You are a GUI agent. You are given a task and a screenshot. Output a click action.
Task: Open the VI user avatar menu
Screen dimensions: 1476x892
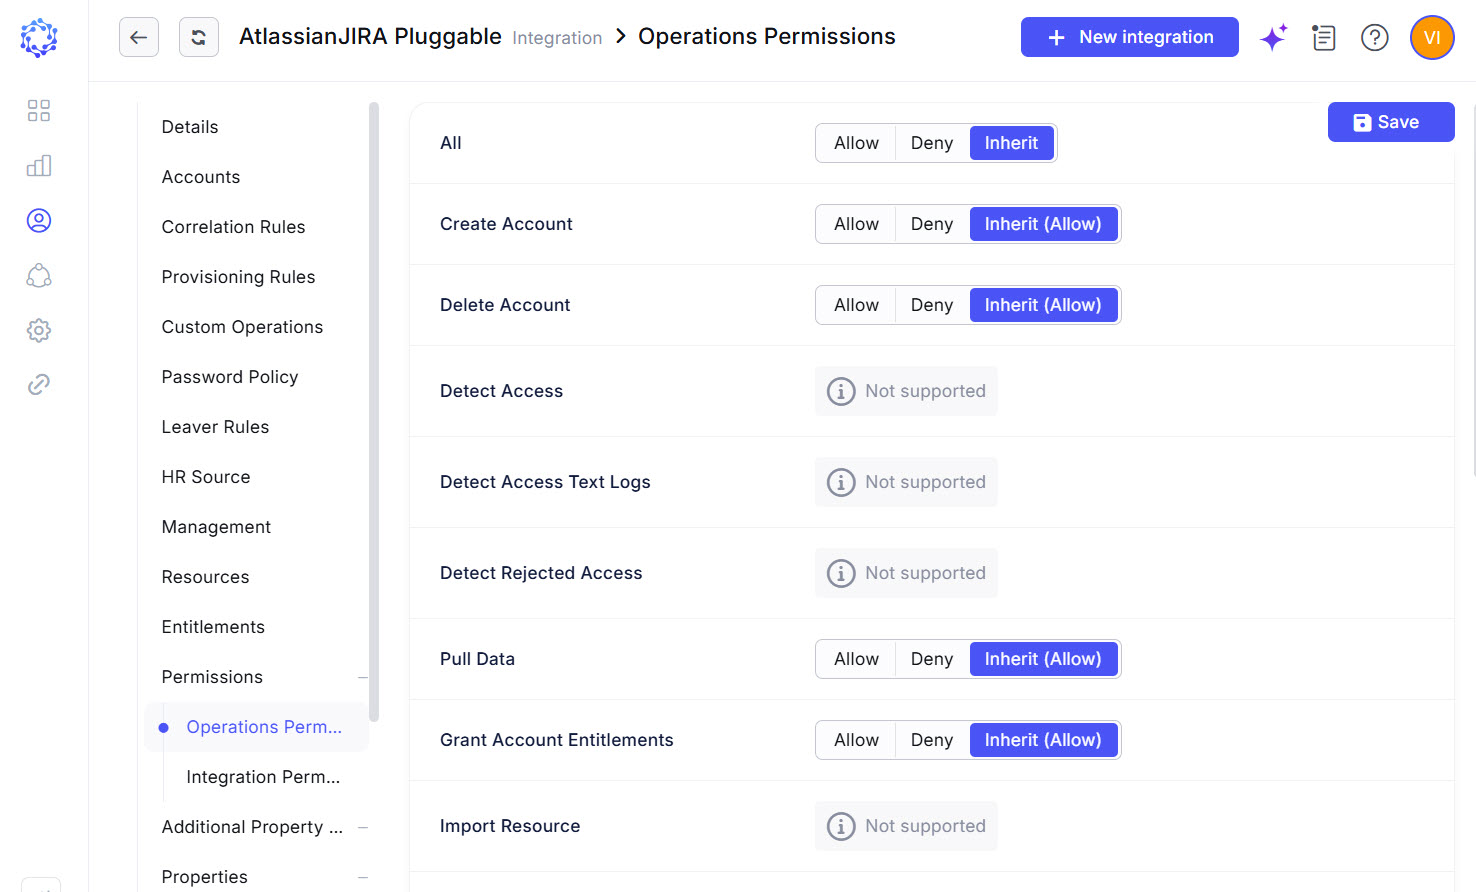coord(1432,38)
